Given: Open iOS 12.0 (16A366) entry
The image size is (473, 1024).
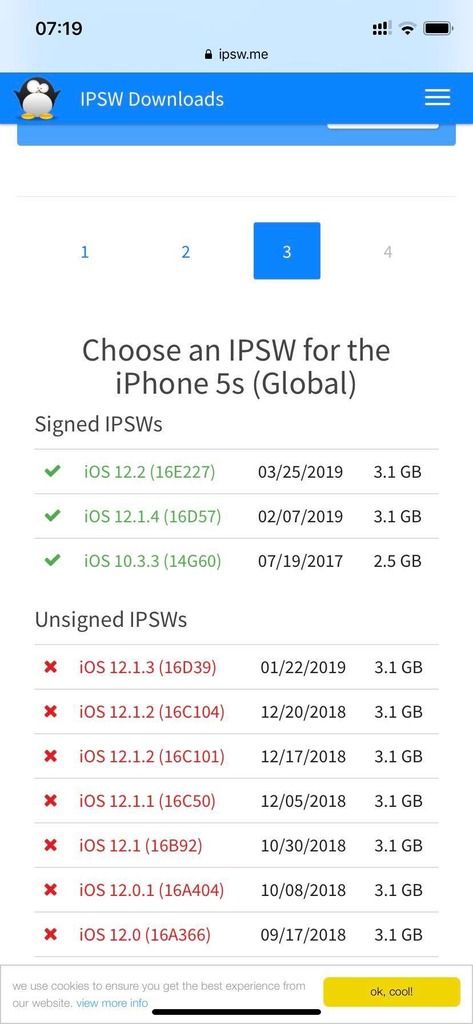Looking at the screenshot, I should click(x=144, y=935).
